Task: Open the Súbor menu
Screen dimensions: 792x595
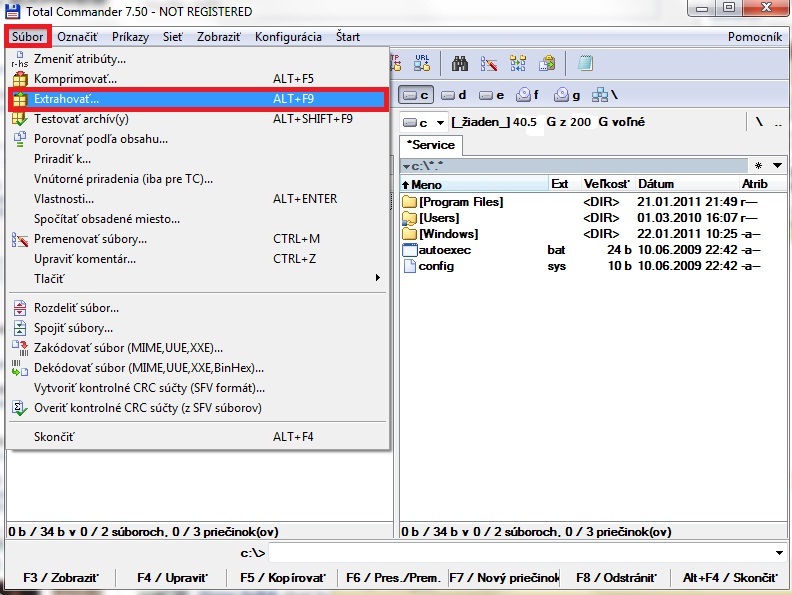Action: click(28, 37)
